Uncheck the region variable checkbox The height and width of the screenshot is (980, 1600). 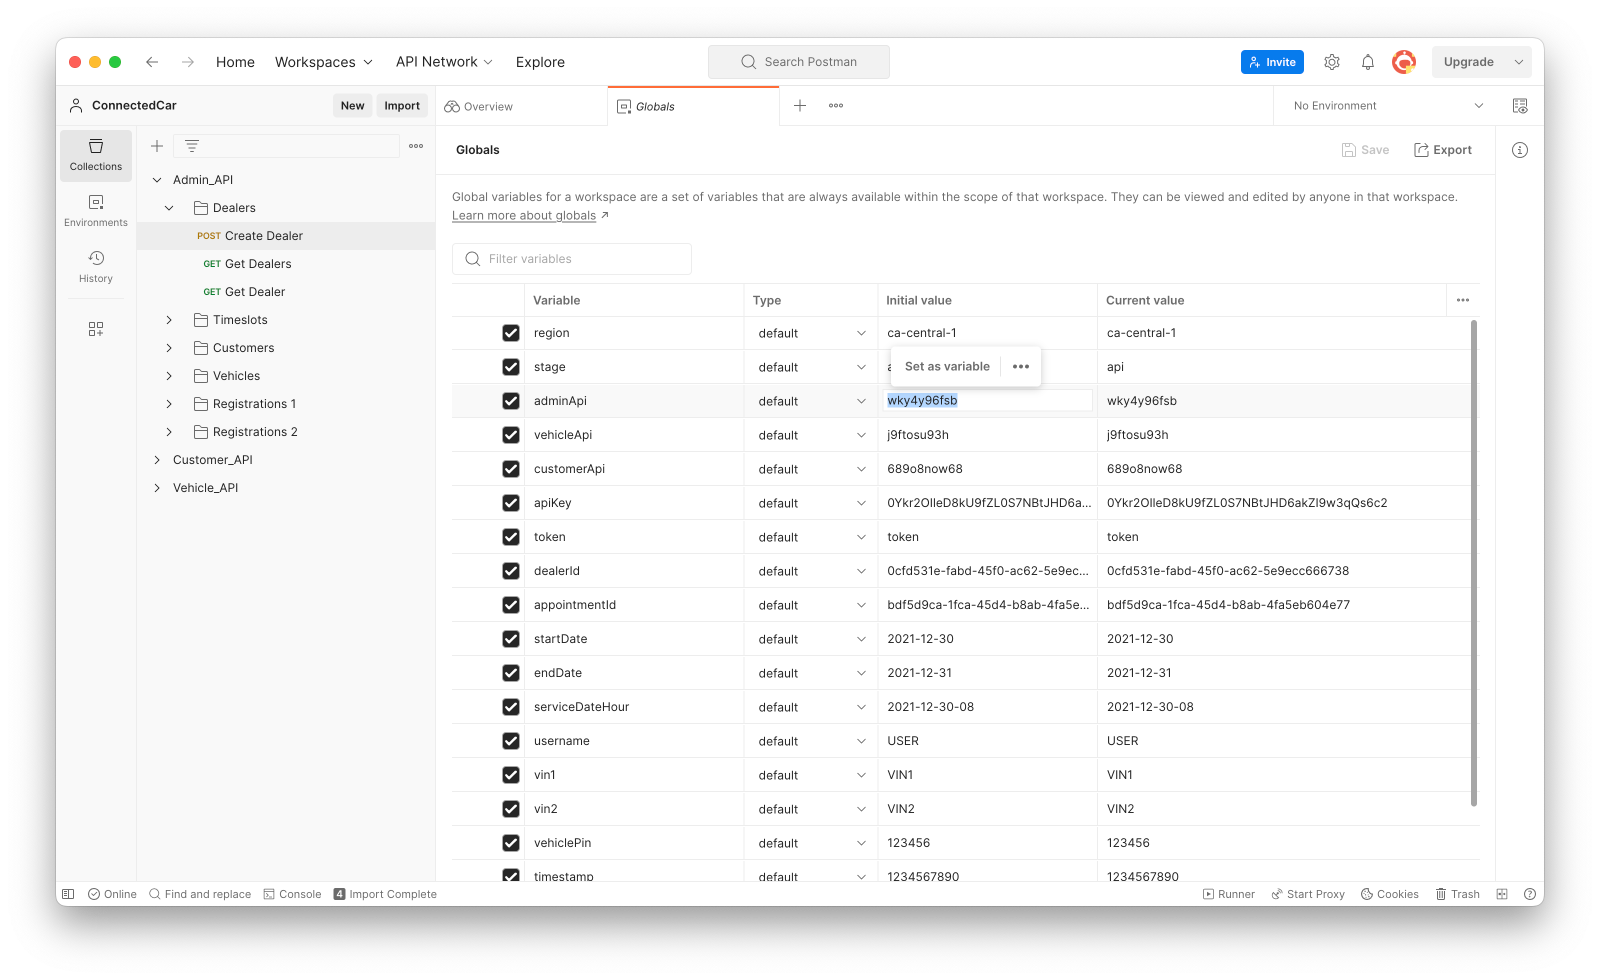point(511,333)
